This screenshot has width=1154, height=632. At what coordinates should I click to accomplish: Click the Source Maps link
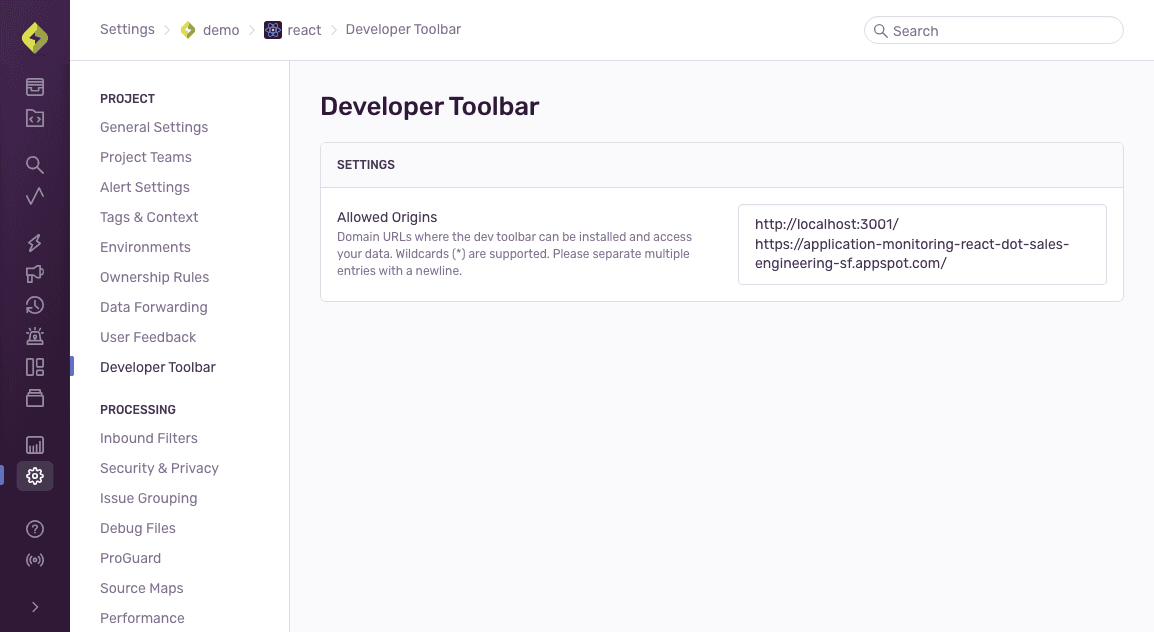[141, 588]
